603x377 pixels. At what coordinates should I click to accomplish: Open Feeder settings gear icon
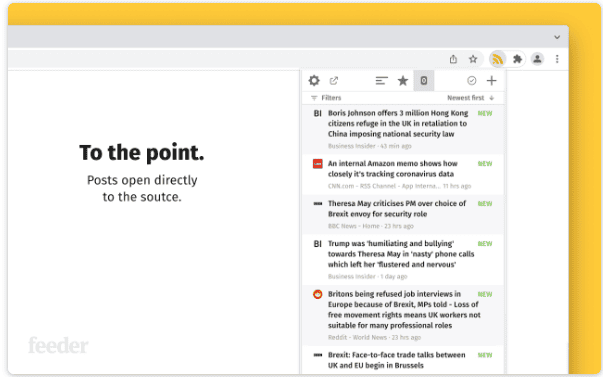tap(314, 80)
